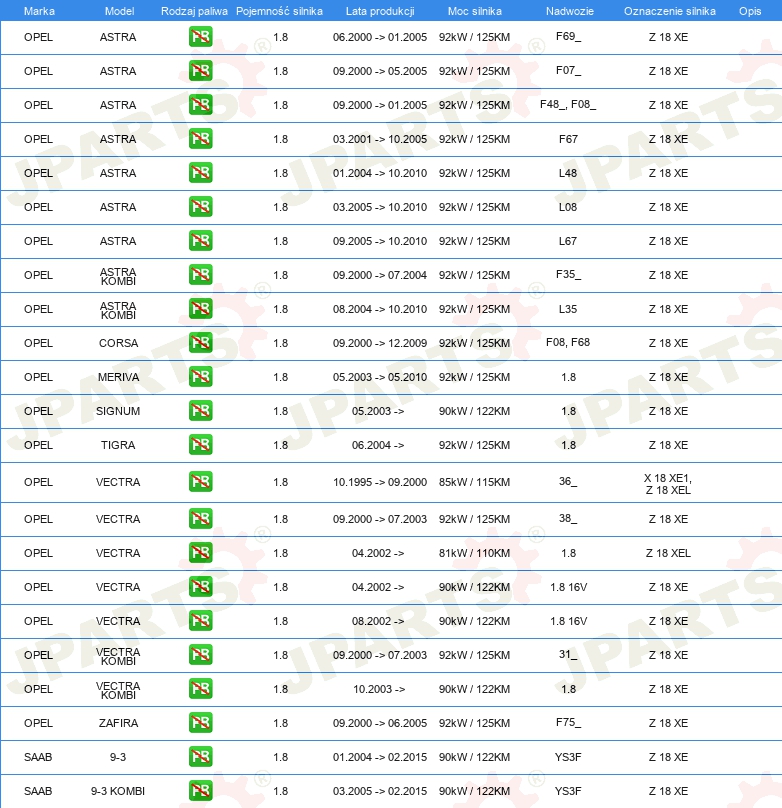Click the fuel icon in the Vectra Kombi 10.2003 row
Viewport: 782px width, 808px height.
coord(200,689)
